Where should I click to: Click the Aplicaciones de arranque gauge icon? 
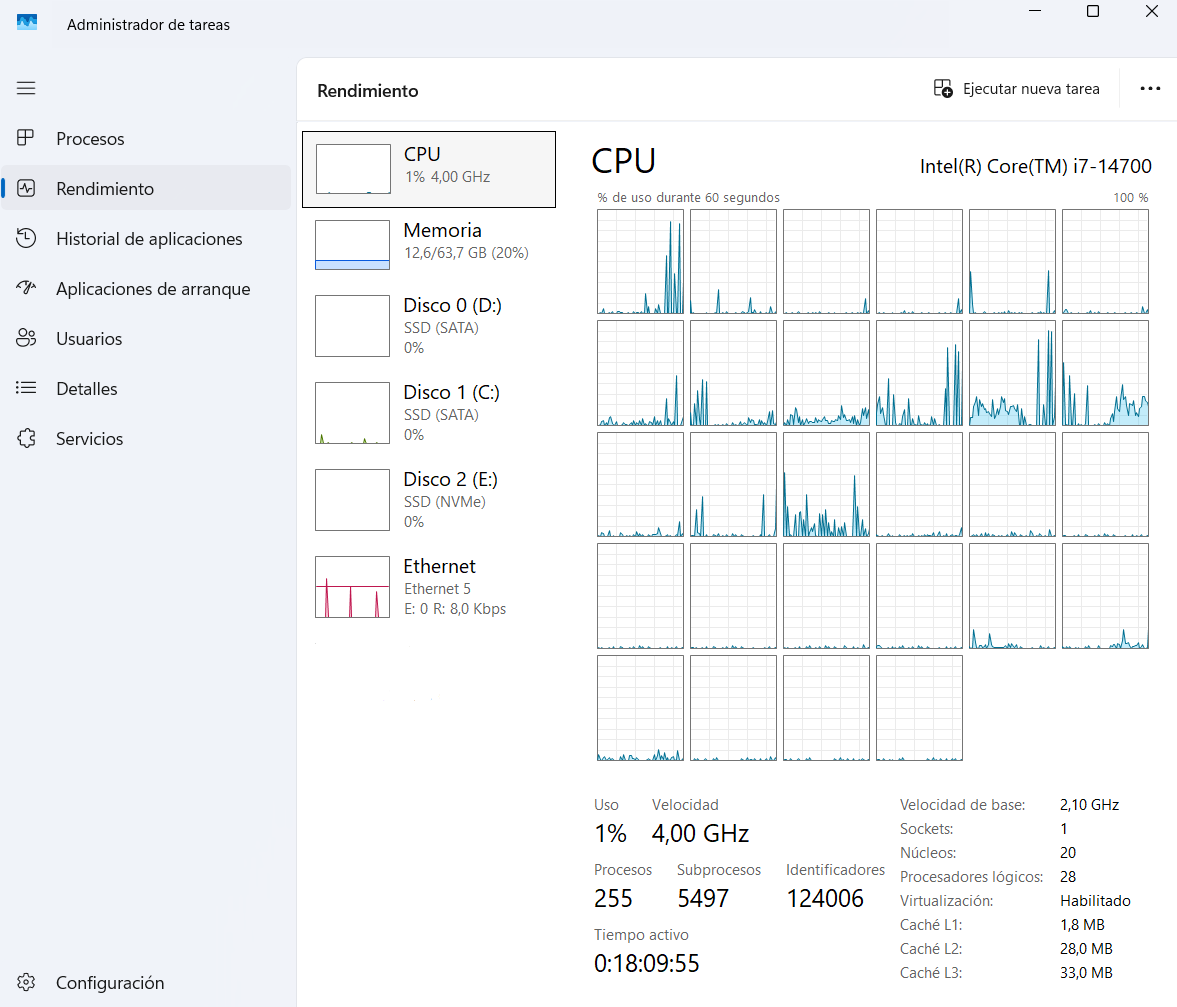26,288
